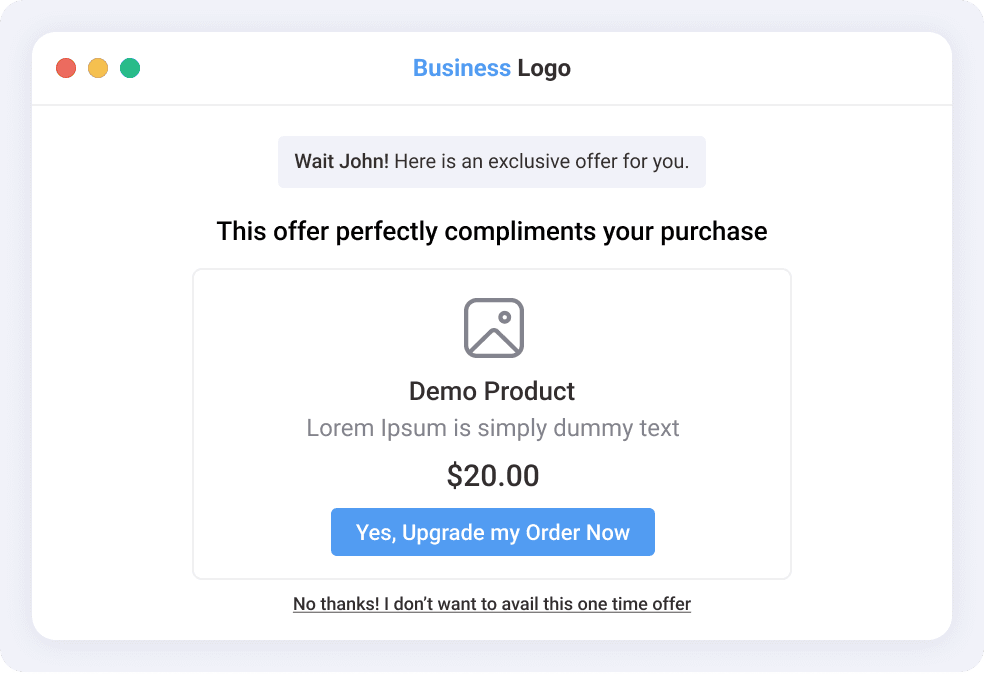Image resolution: width=984 pixels, height=674 pixels.
Task: Click the $20.00 price
Action: [493, 475]
